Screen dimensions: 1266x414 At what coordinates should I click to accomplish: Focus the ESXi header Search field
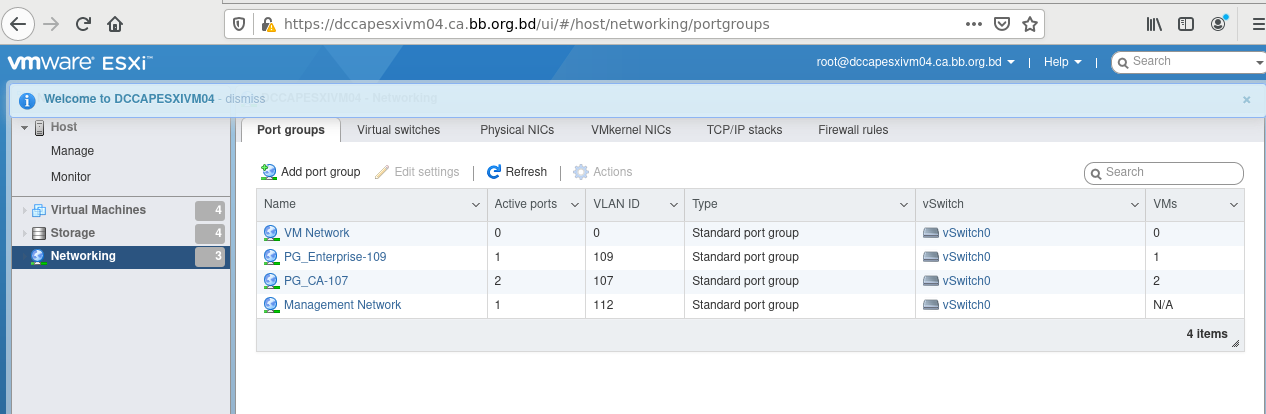click(1190, 62)
